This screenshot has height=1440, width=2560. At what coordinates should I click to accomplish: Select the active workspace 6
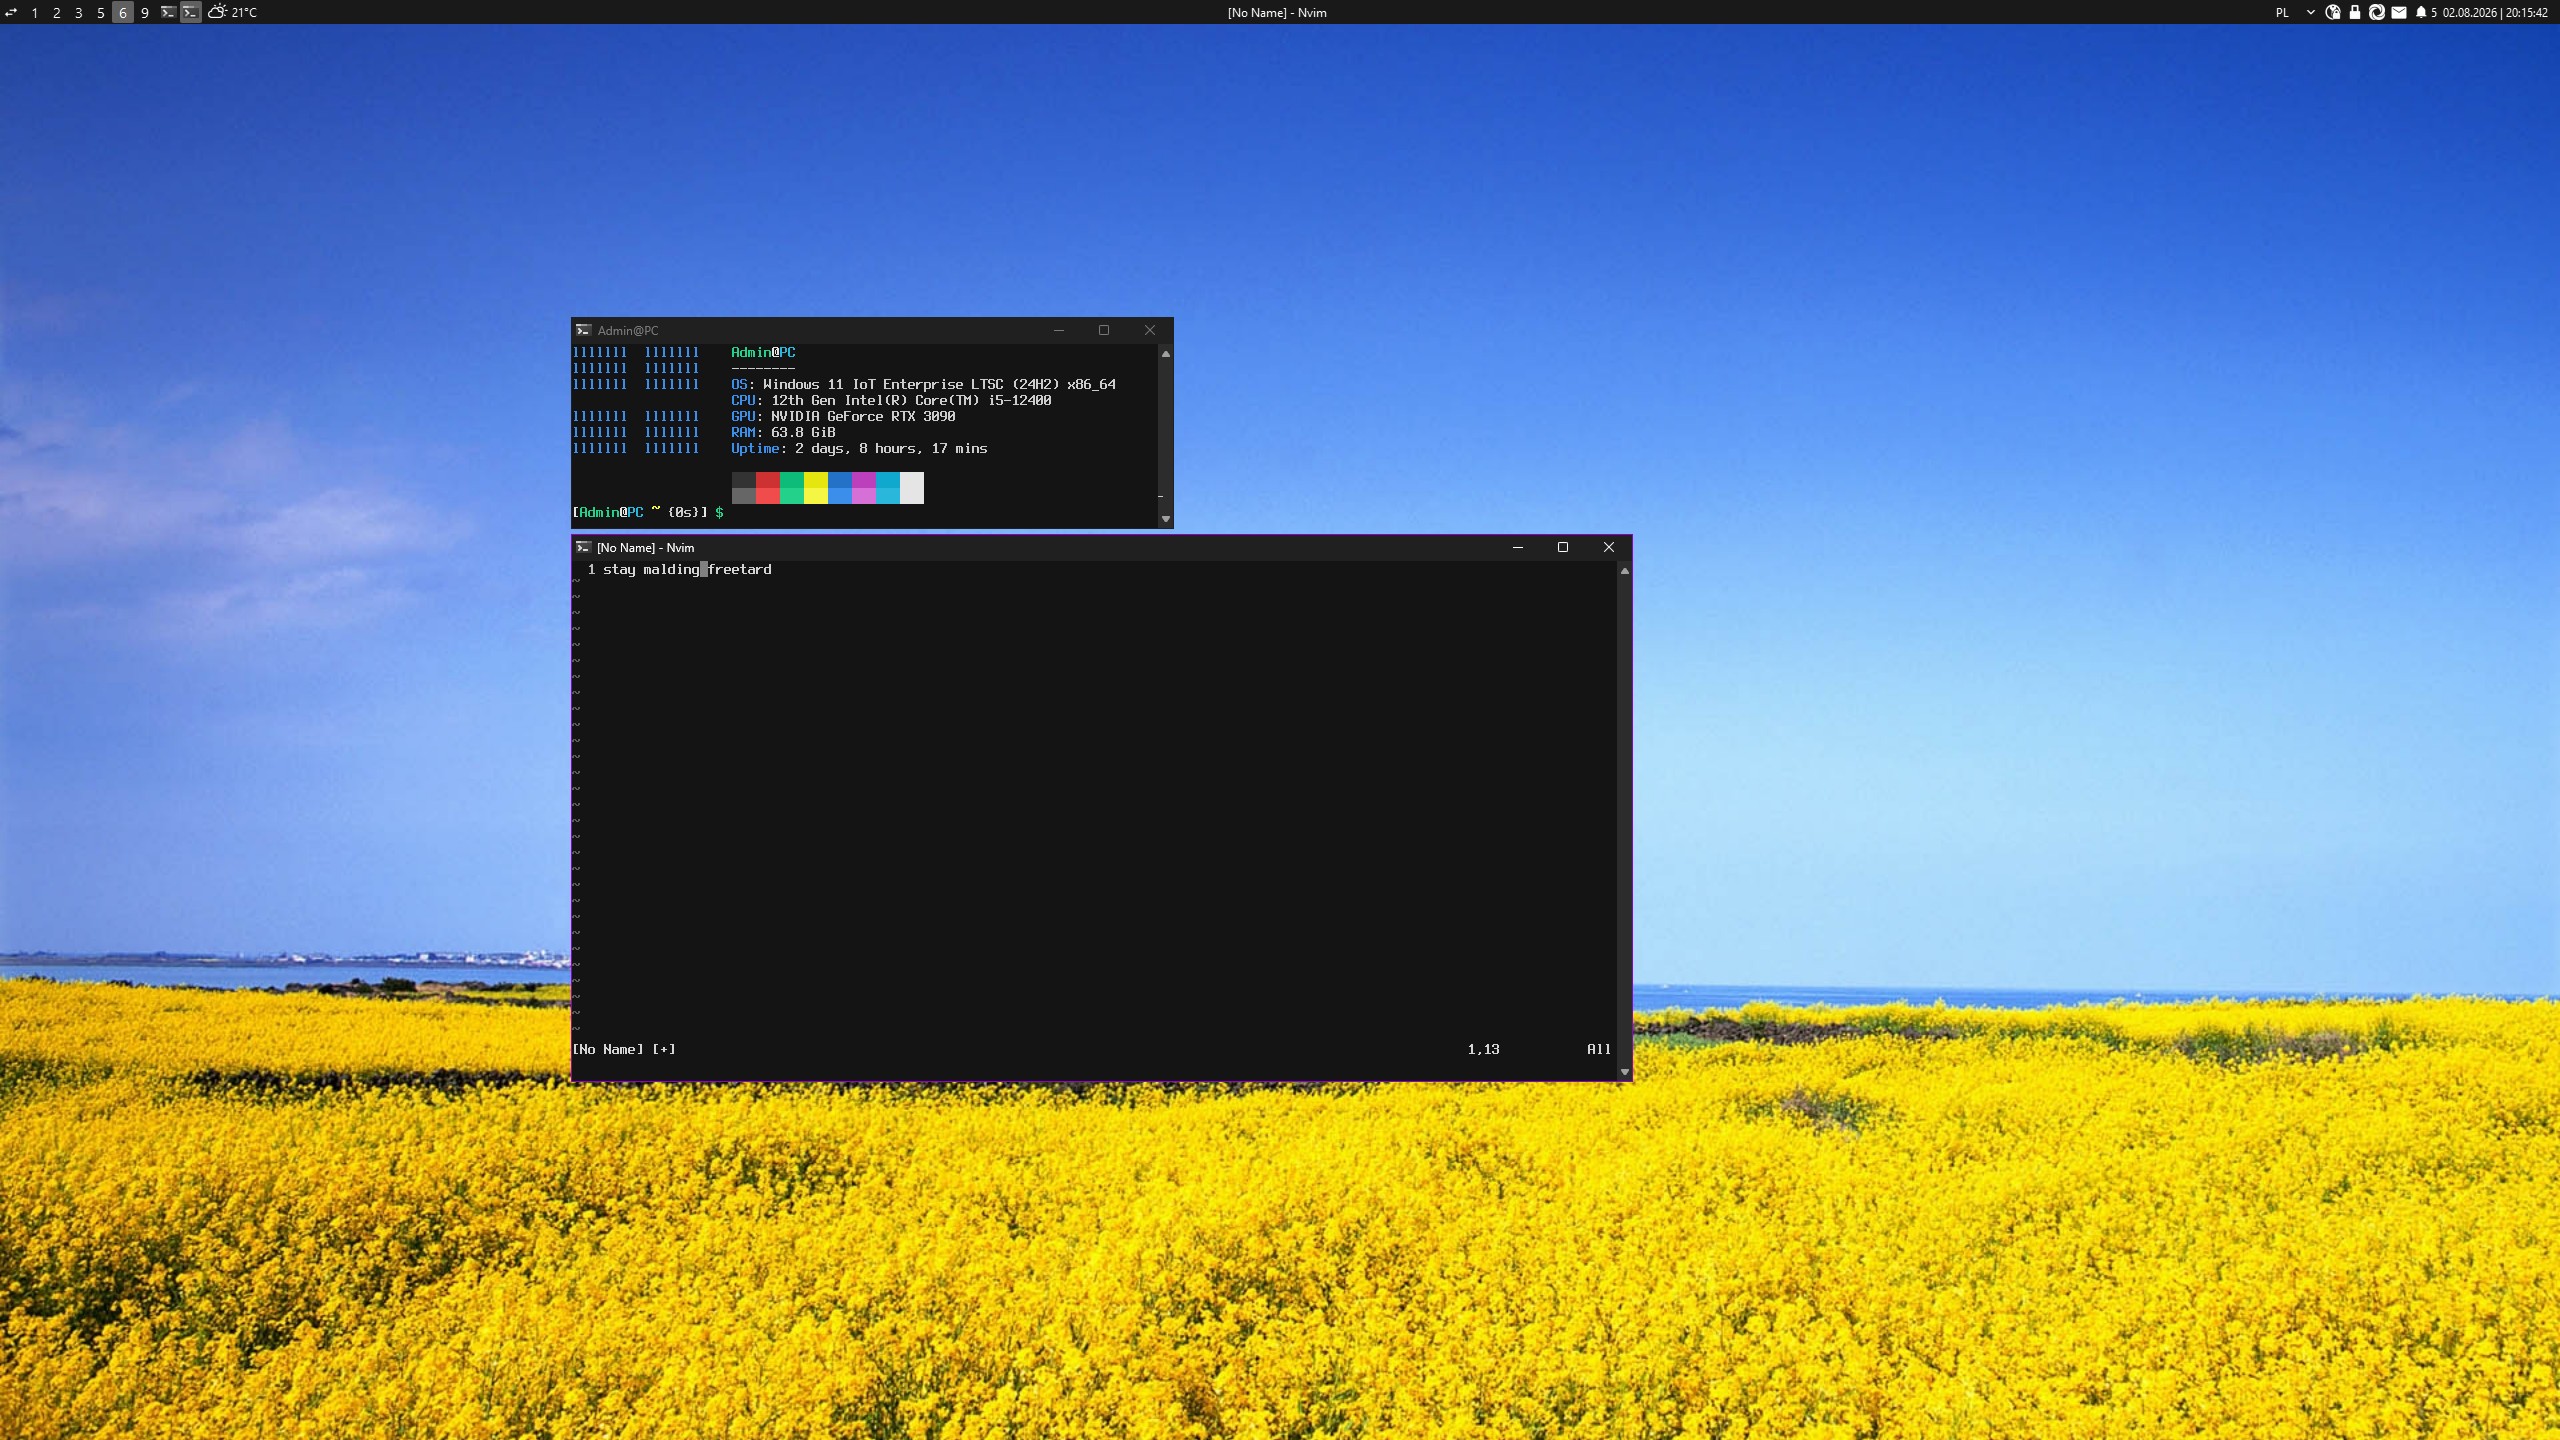click(x=123, y=12)
